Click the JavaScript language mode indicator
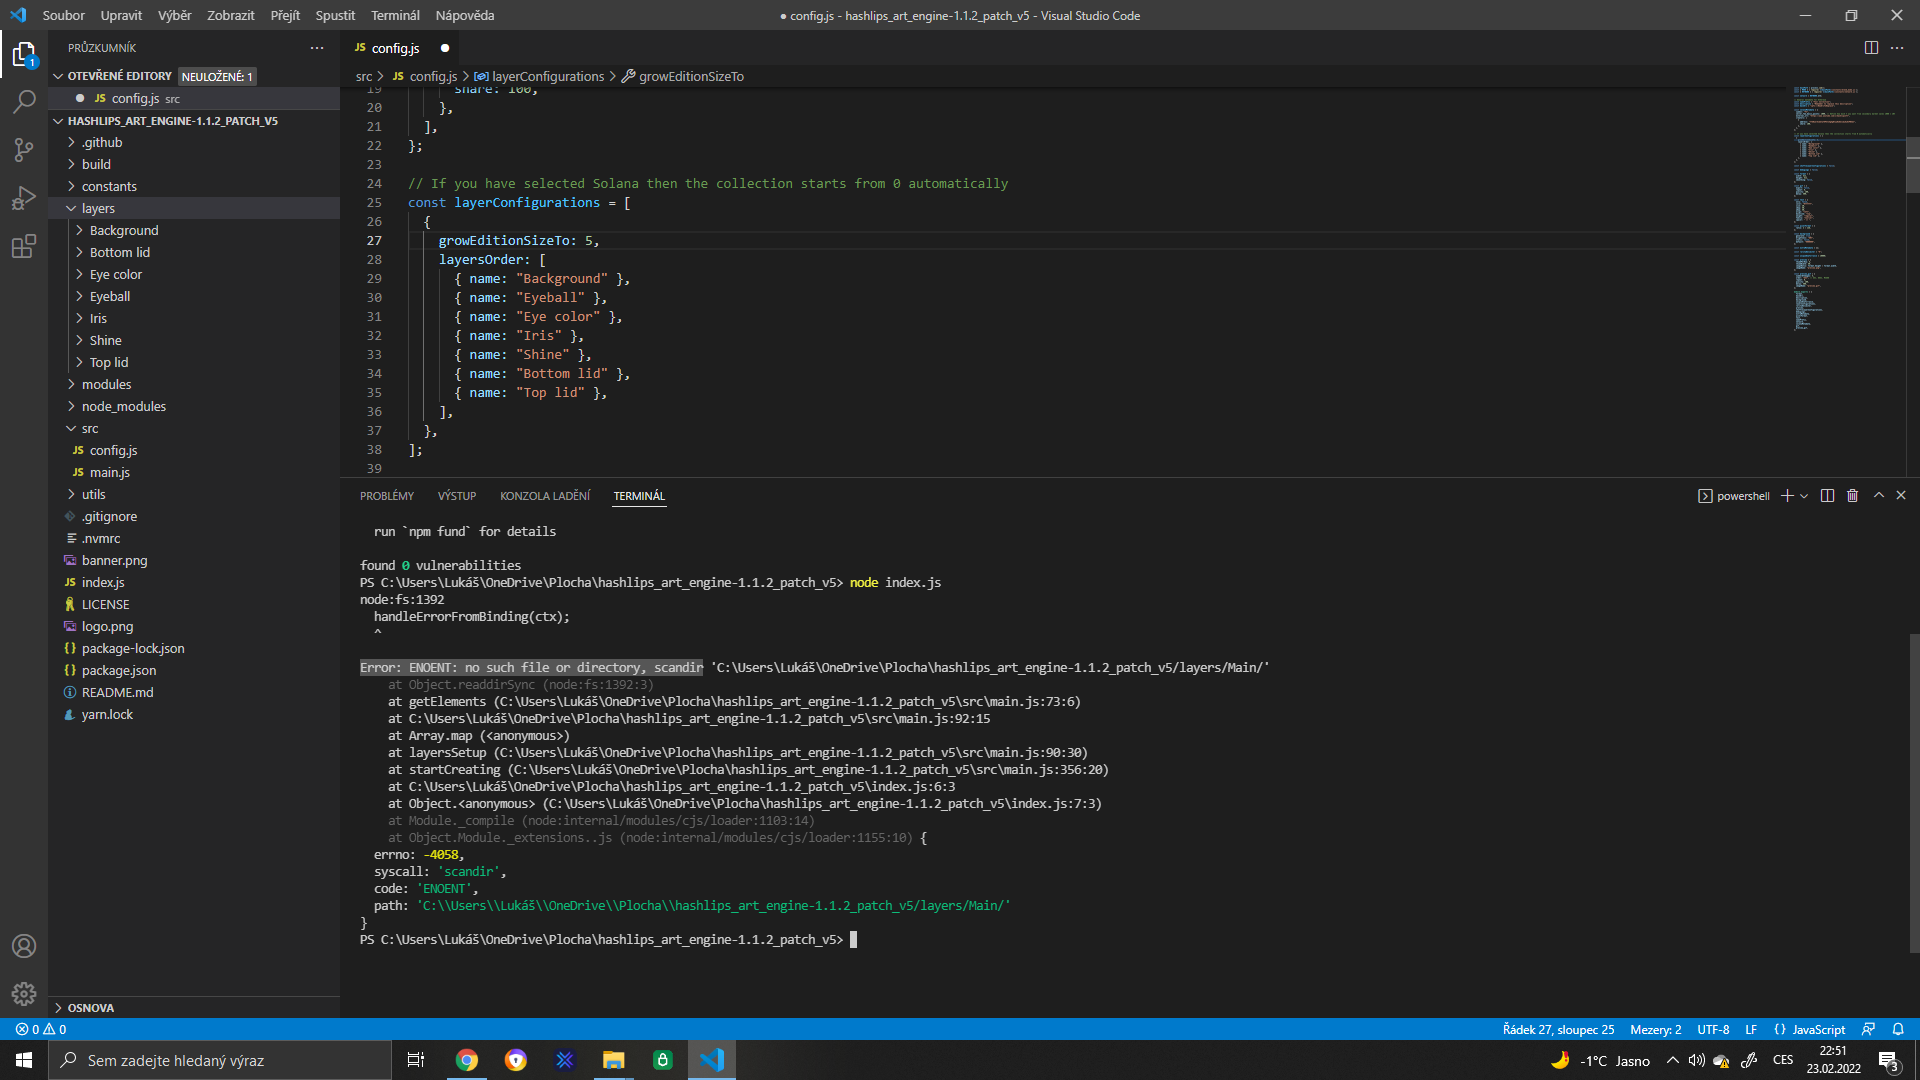This screenshot has width=1920, height=1080. tap(1818, 1029)
